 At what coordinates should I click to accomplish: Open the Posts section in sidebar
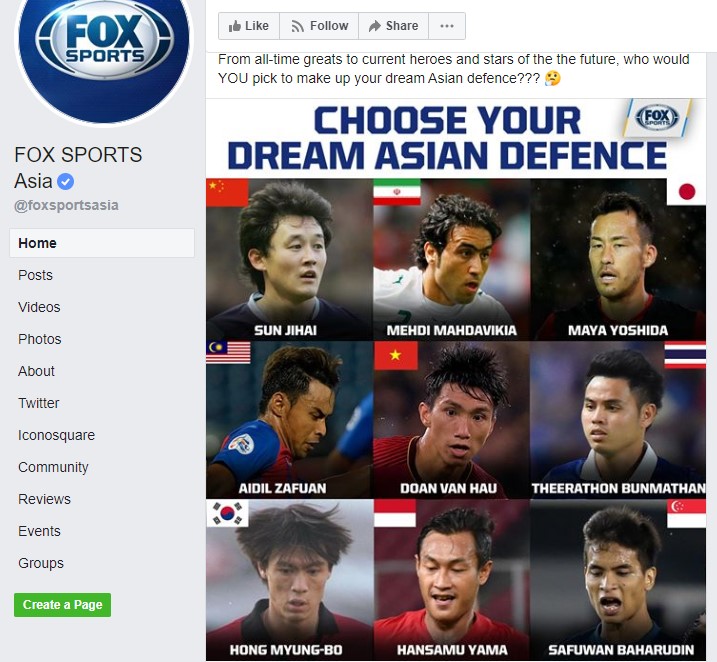tap(35, 275)
